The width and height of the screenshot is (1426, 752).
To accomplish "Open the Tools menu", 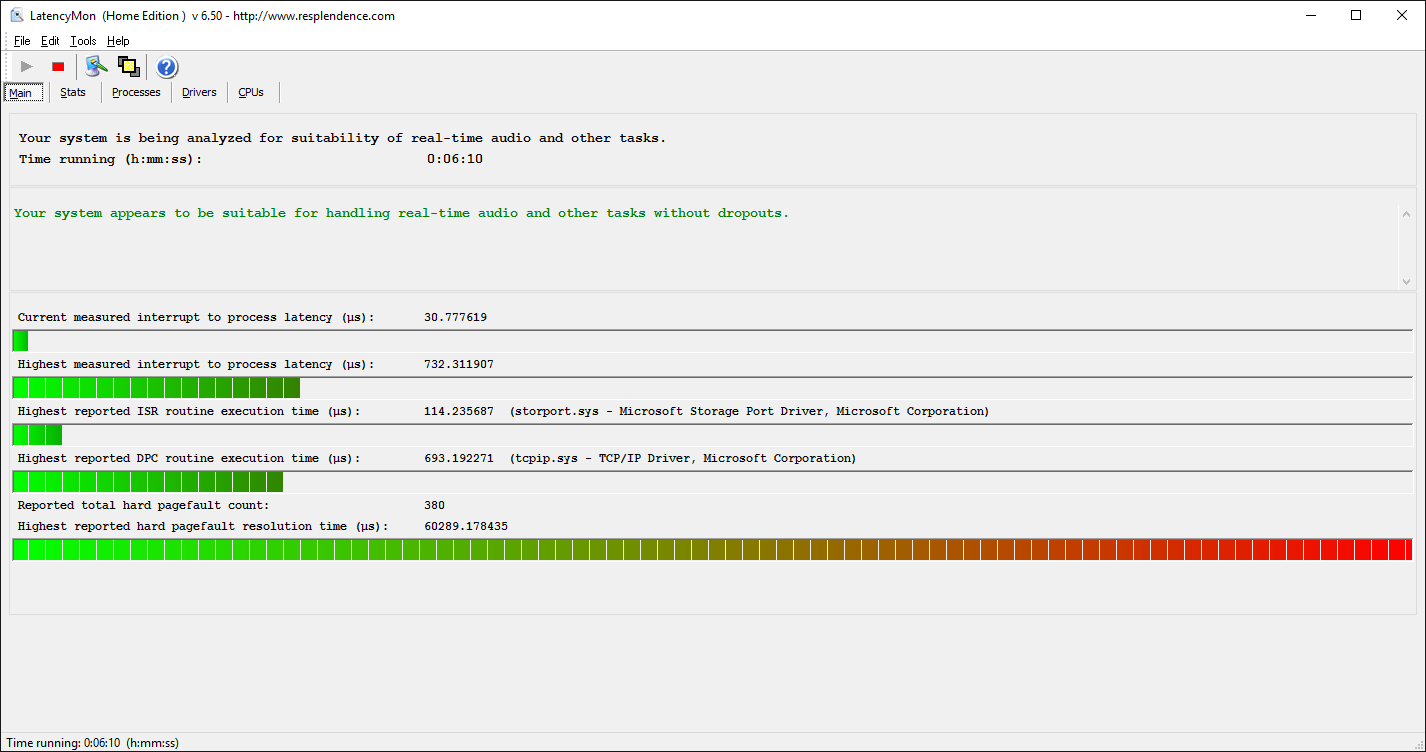I will [x=83, y=41].
